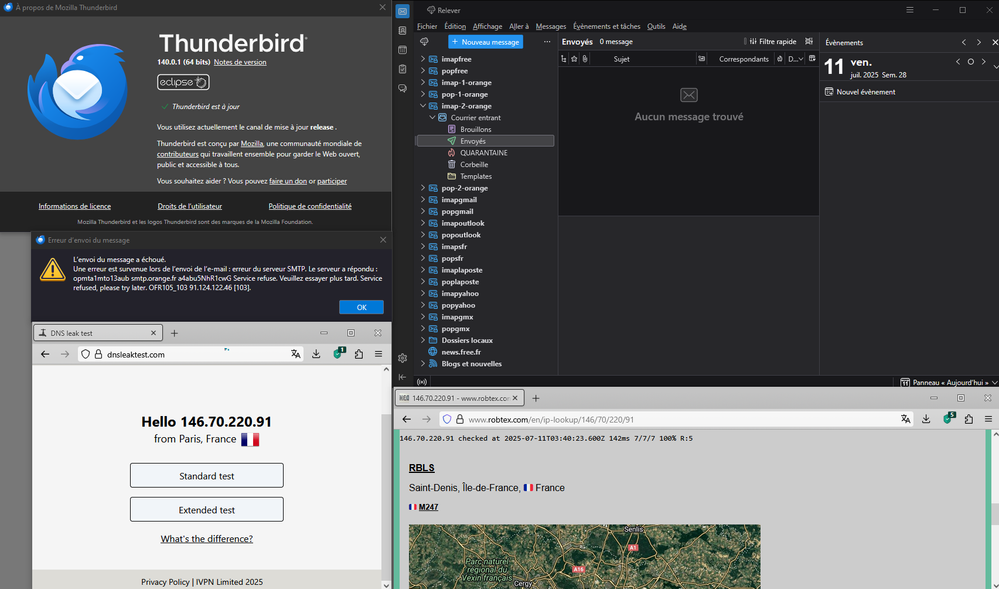This screenshot has height=589, width=999.
Task: Open the Tasks space in sidebar
Action: (x=402, y=69)
